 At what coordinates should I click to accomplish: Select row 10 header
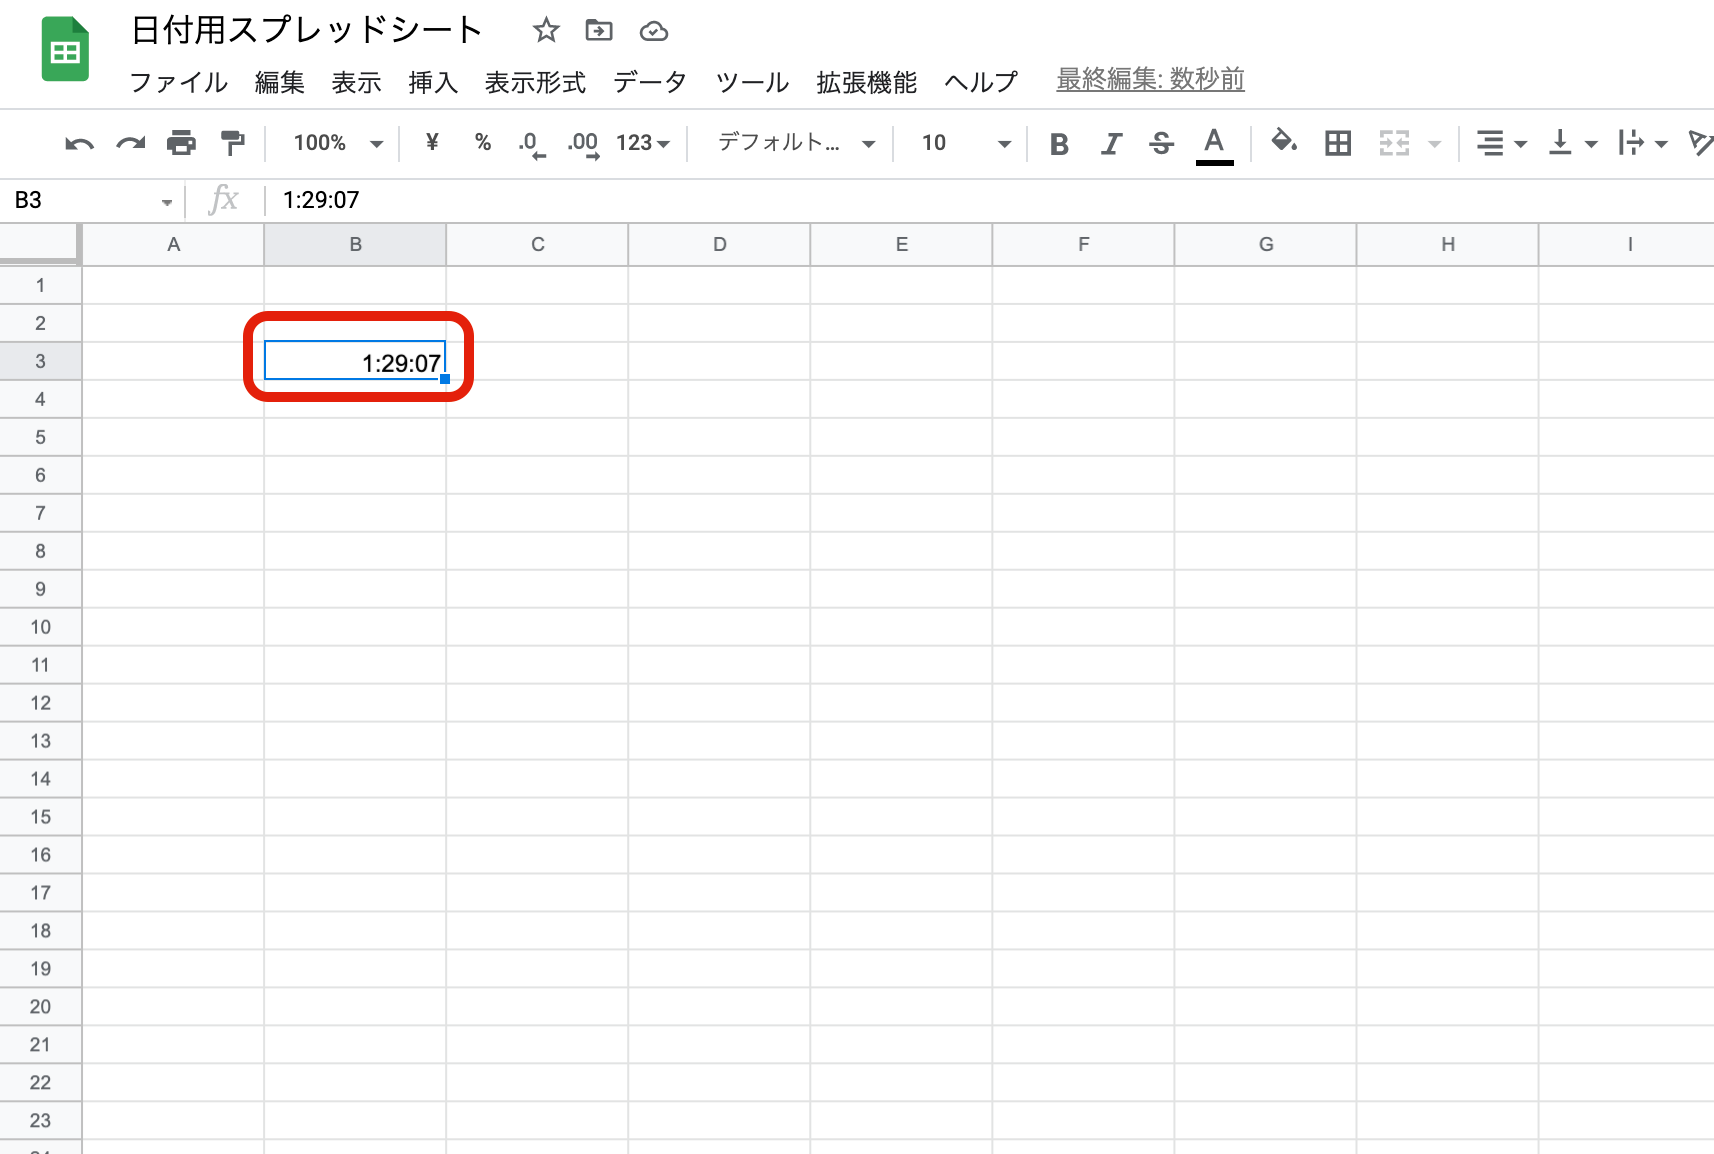[40, 627]
